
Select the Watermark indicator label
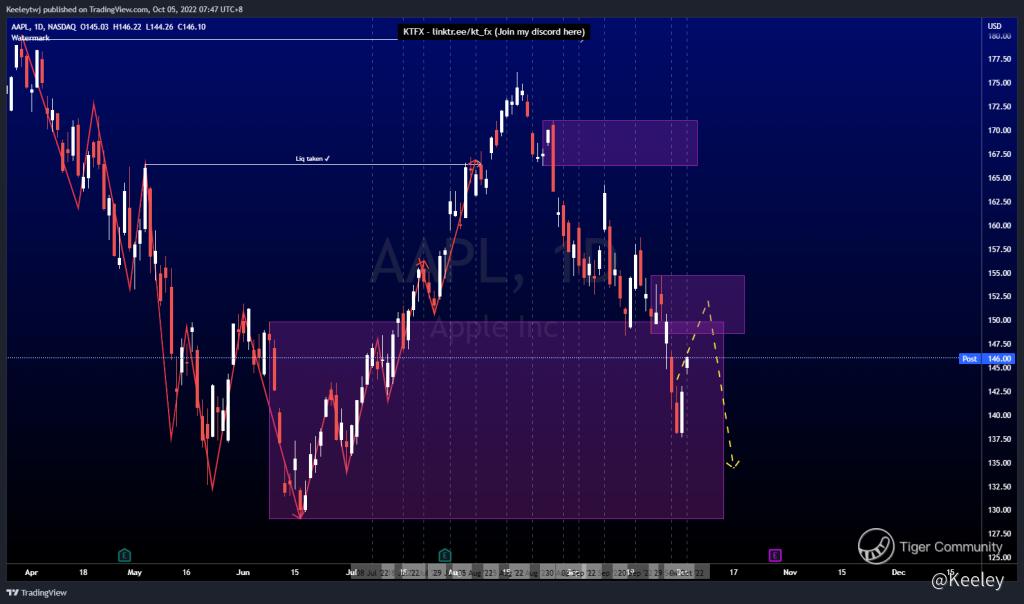31,38
